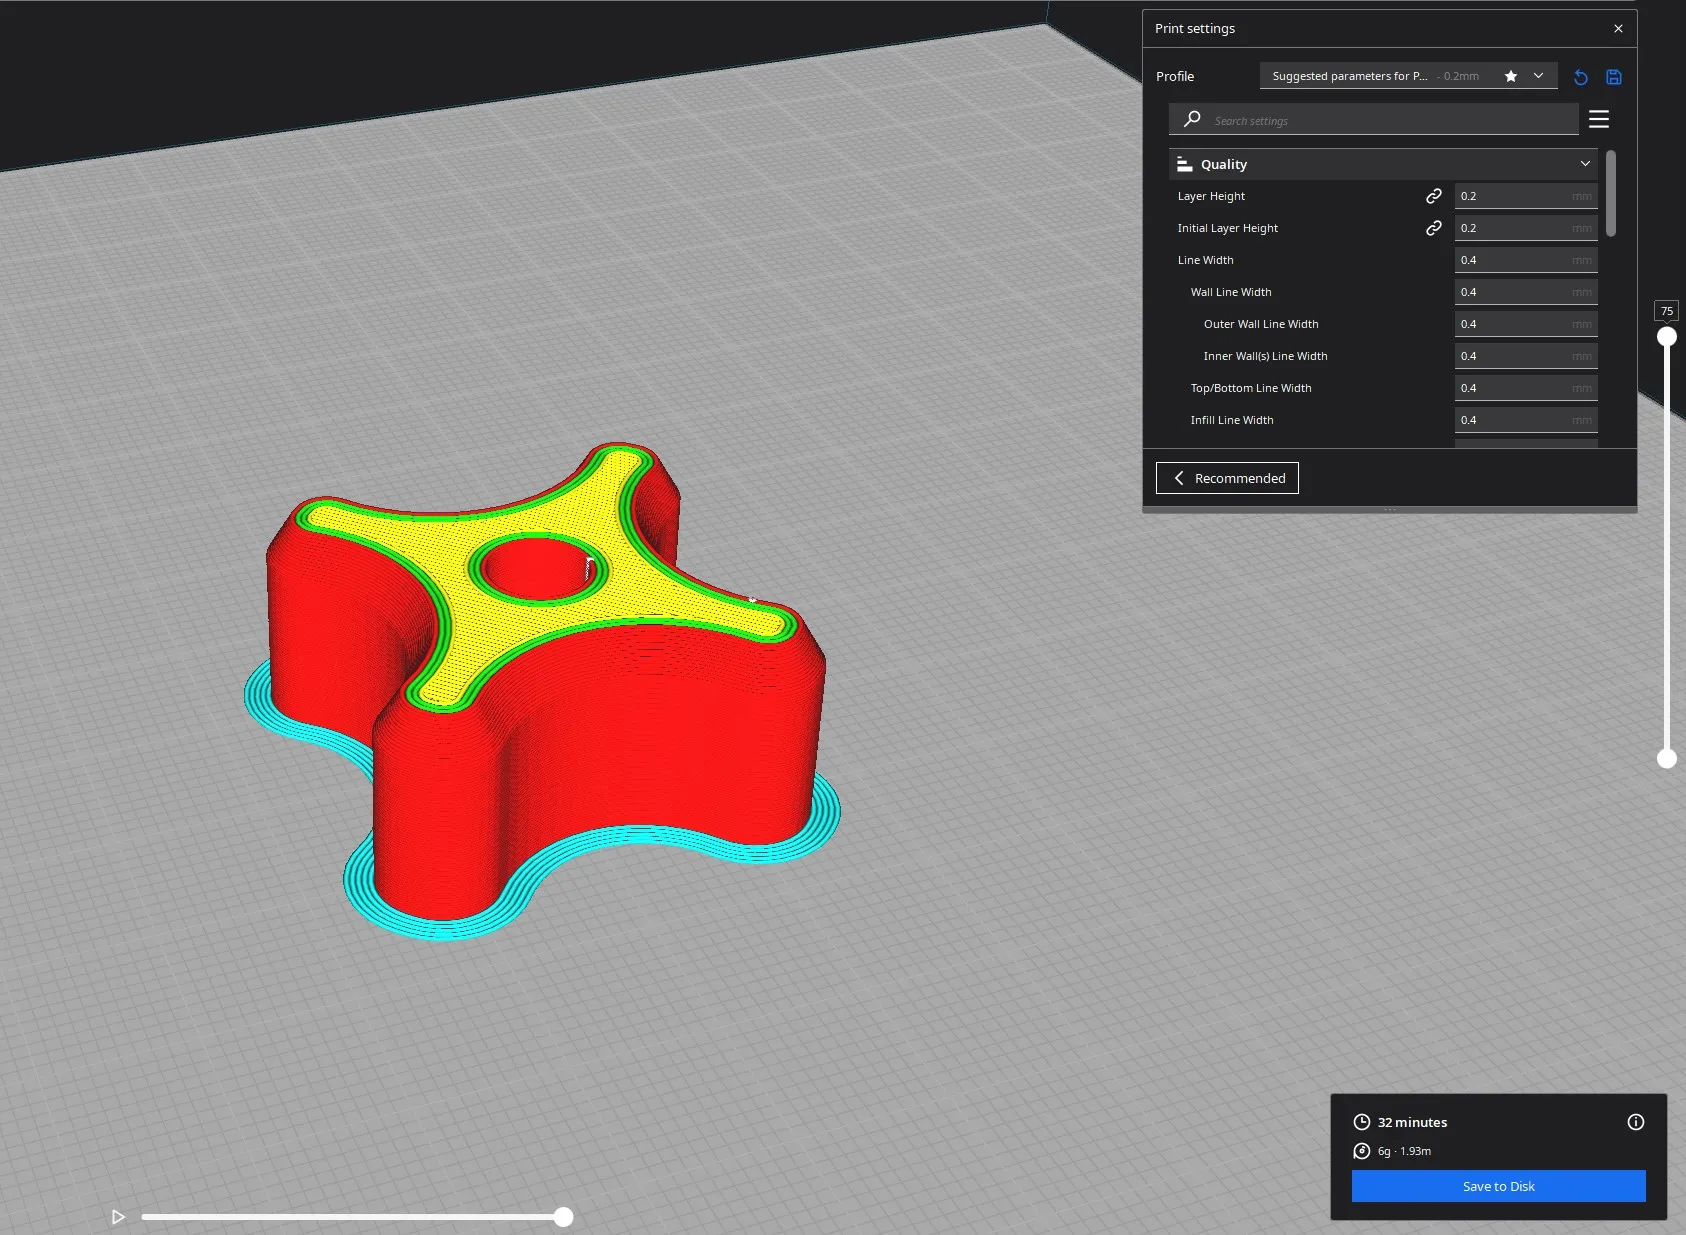Screen dimensions: 1686x1235
Task: Open the settings visibility hamburger menu
Action: [x=1598, y=119]
